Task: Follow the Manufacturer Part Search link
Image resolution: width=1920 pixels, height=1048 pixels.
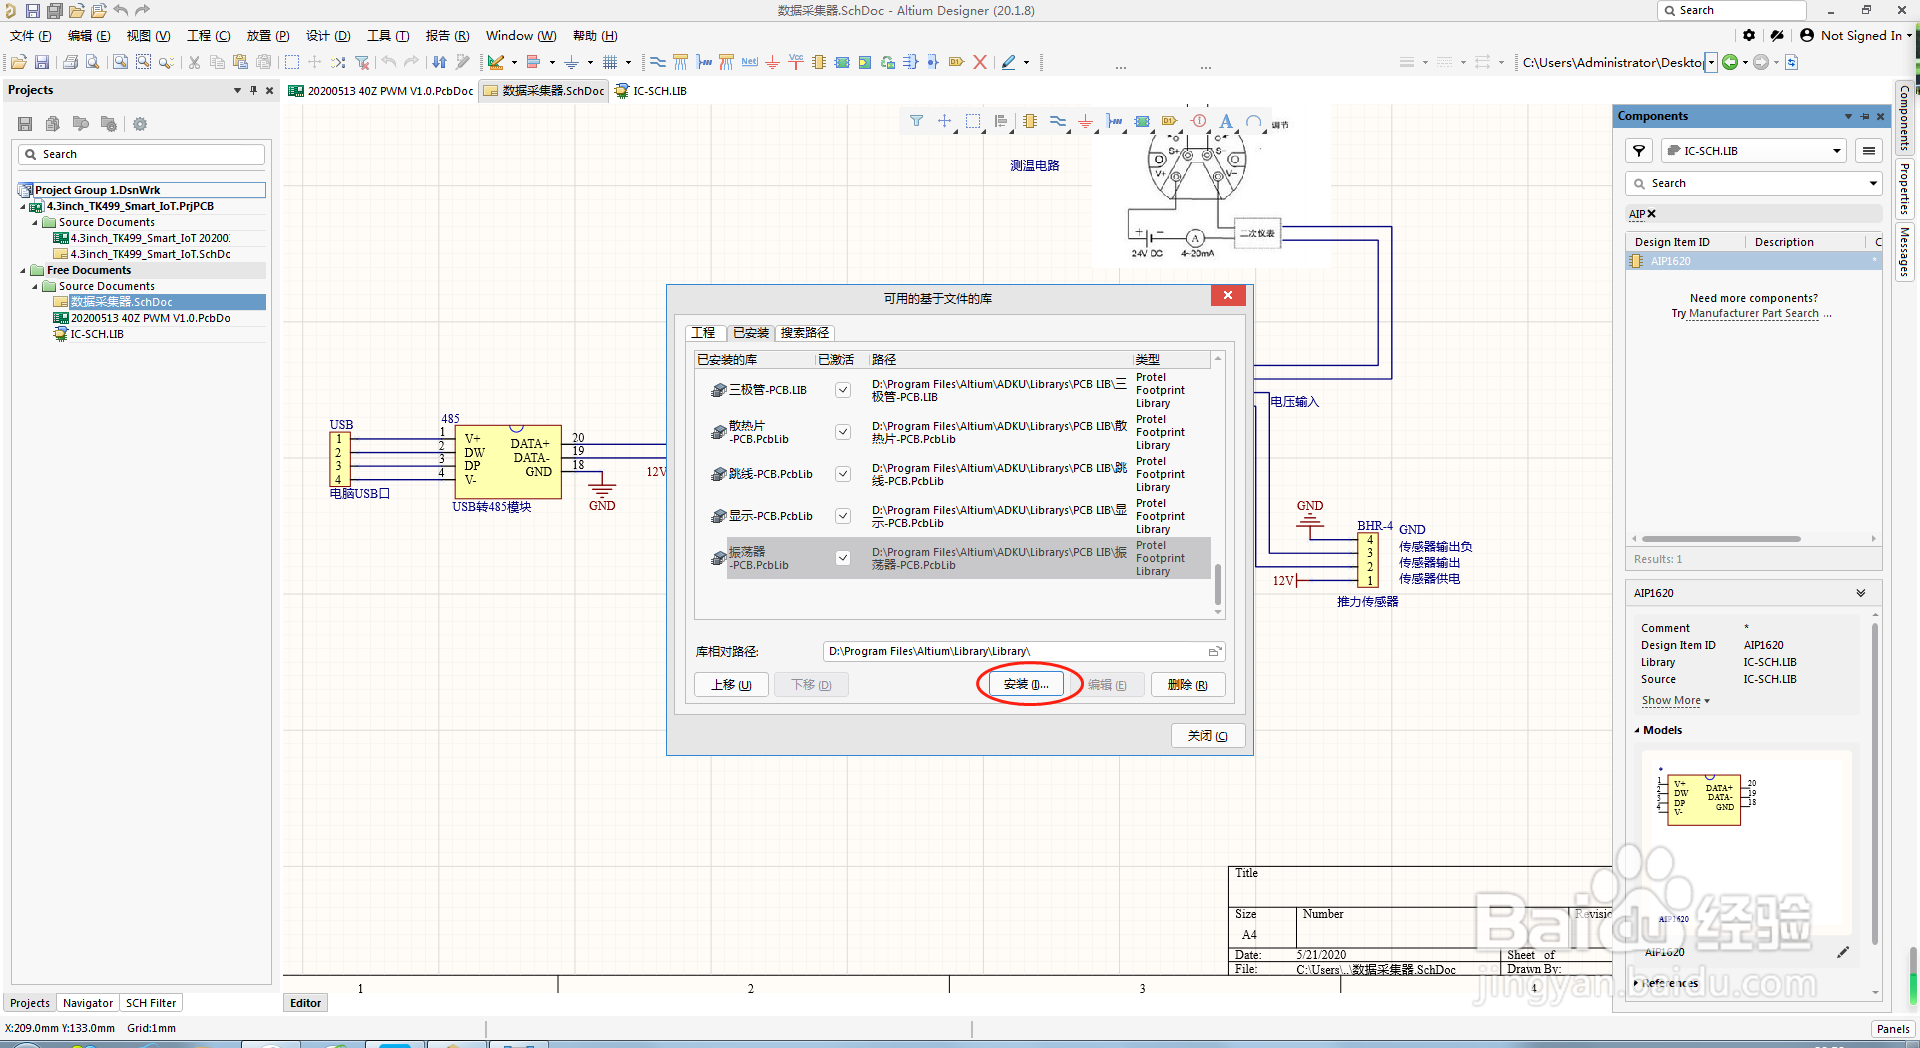Action: click(1754, 314)
